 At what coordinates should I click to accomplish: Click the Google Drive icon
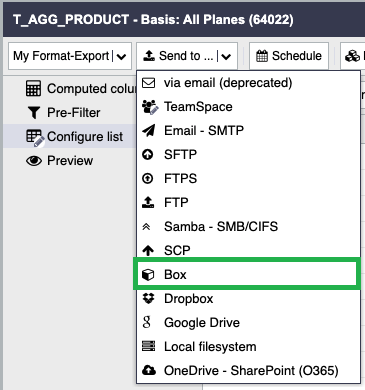[x=146, y=322]
